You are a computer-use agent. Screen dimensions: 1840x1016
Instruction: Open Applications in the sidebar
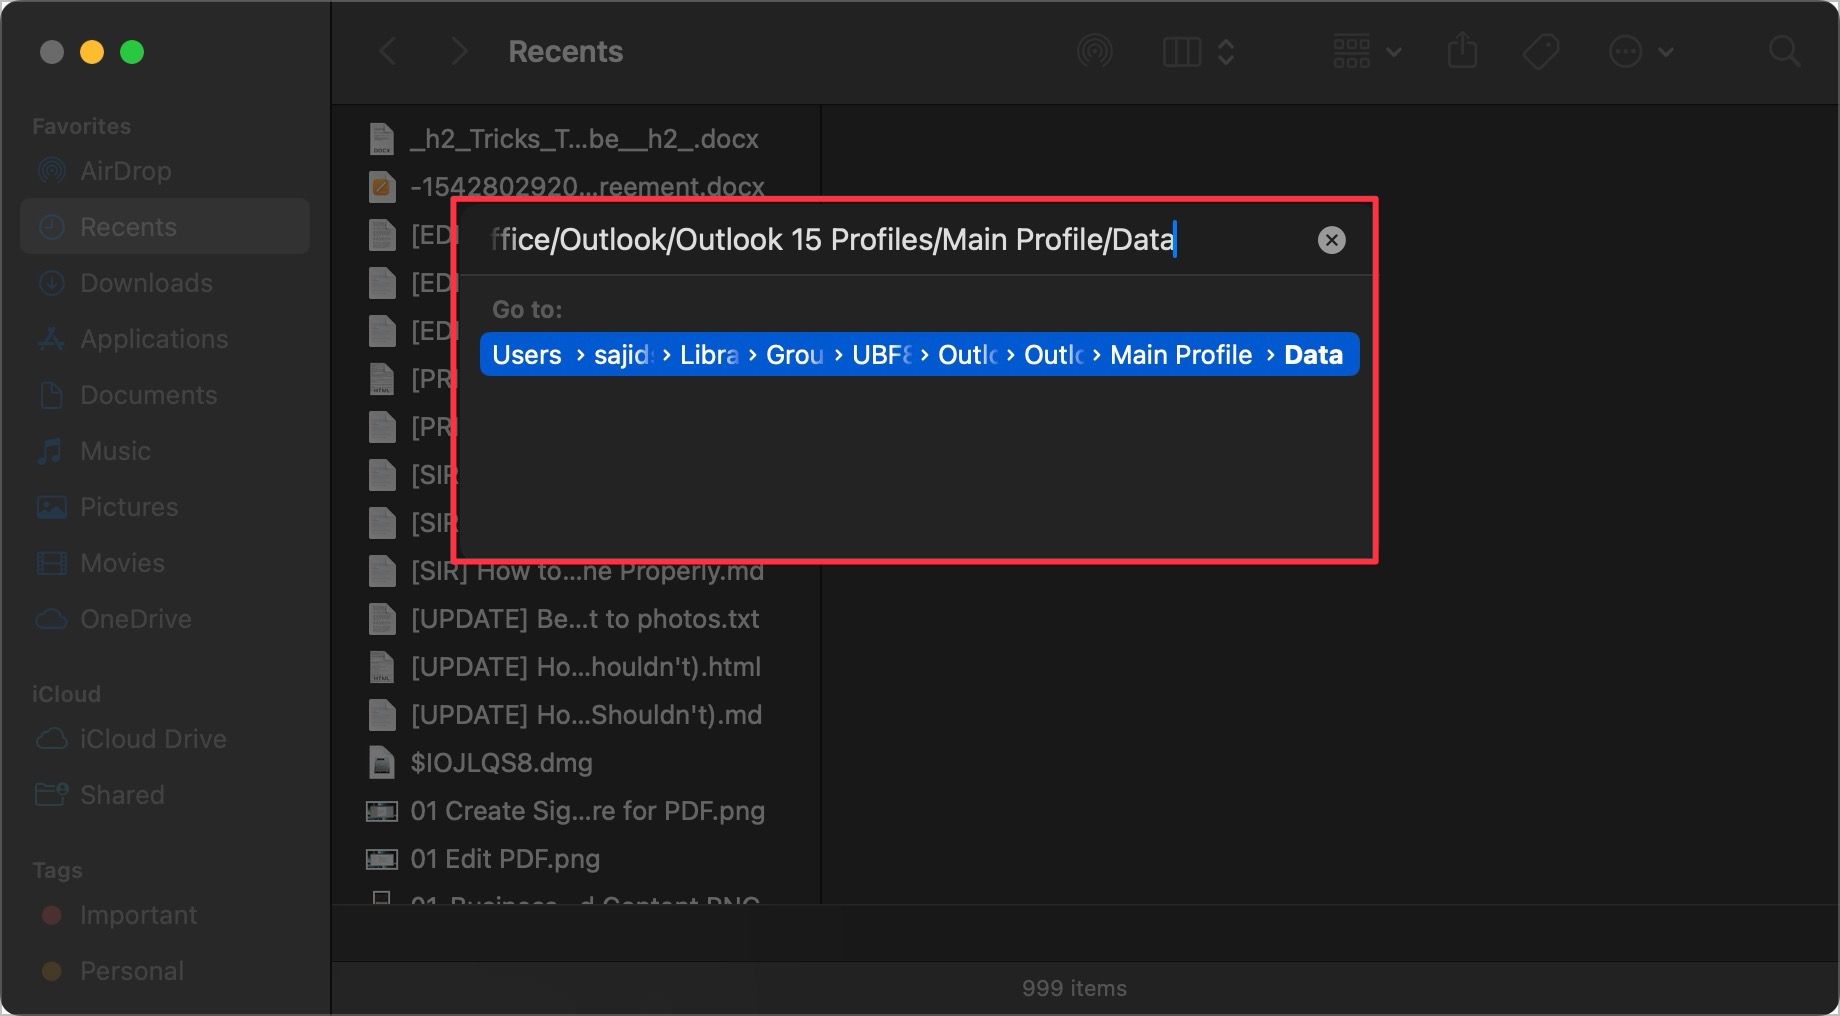click(153, 339)
